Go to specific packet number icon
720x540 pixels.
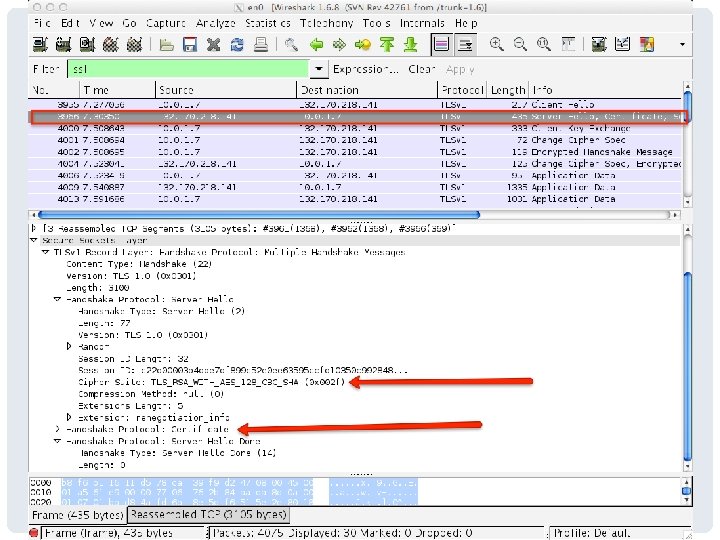tap(363, 45)
